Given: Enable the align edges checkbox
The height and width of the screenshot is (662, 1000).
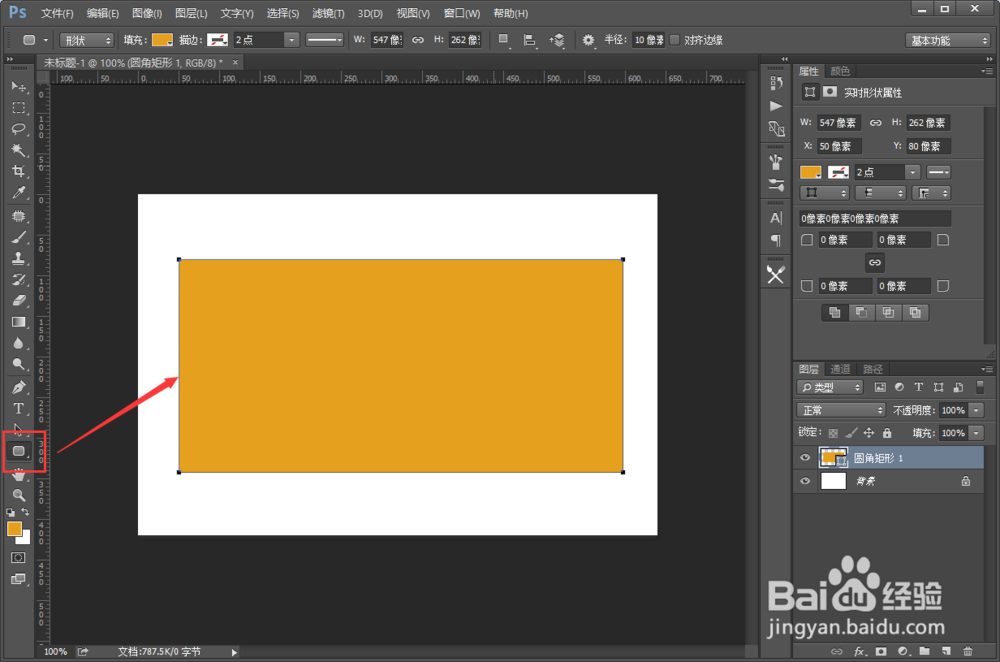Looking at the screenshot, I should 675,40.
